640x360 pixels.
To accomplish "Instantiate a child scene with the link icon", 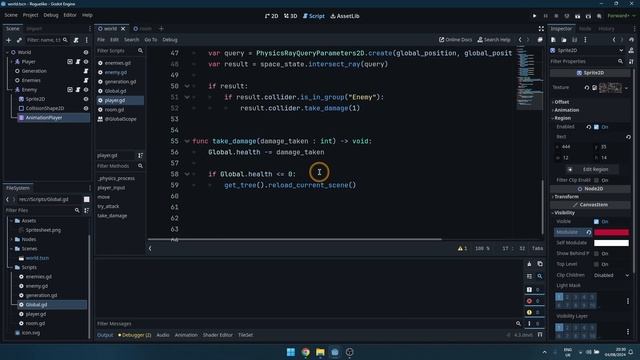I will [x=19, y=40].
